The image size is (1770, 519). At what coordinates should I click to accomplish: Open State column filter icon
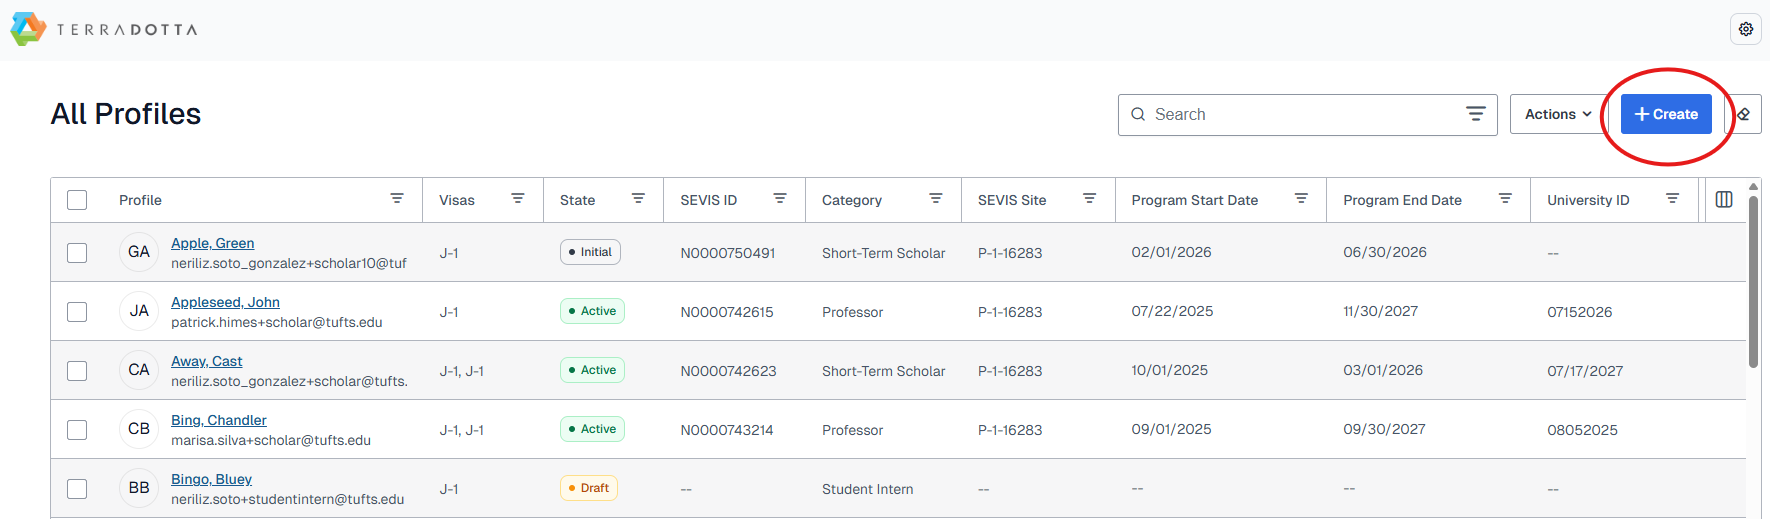(638, 199)
